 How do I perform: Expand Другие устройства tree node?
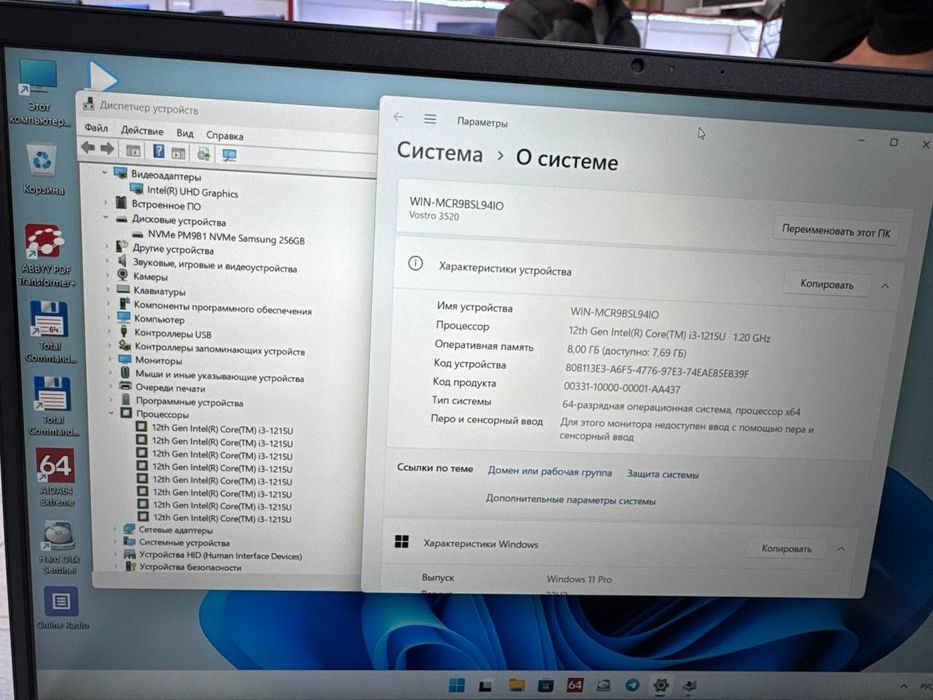point(107,246)
